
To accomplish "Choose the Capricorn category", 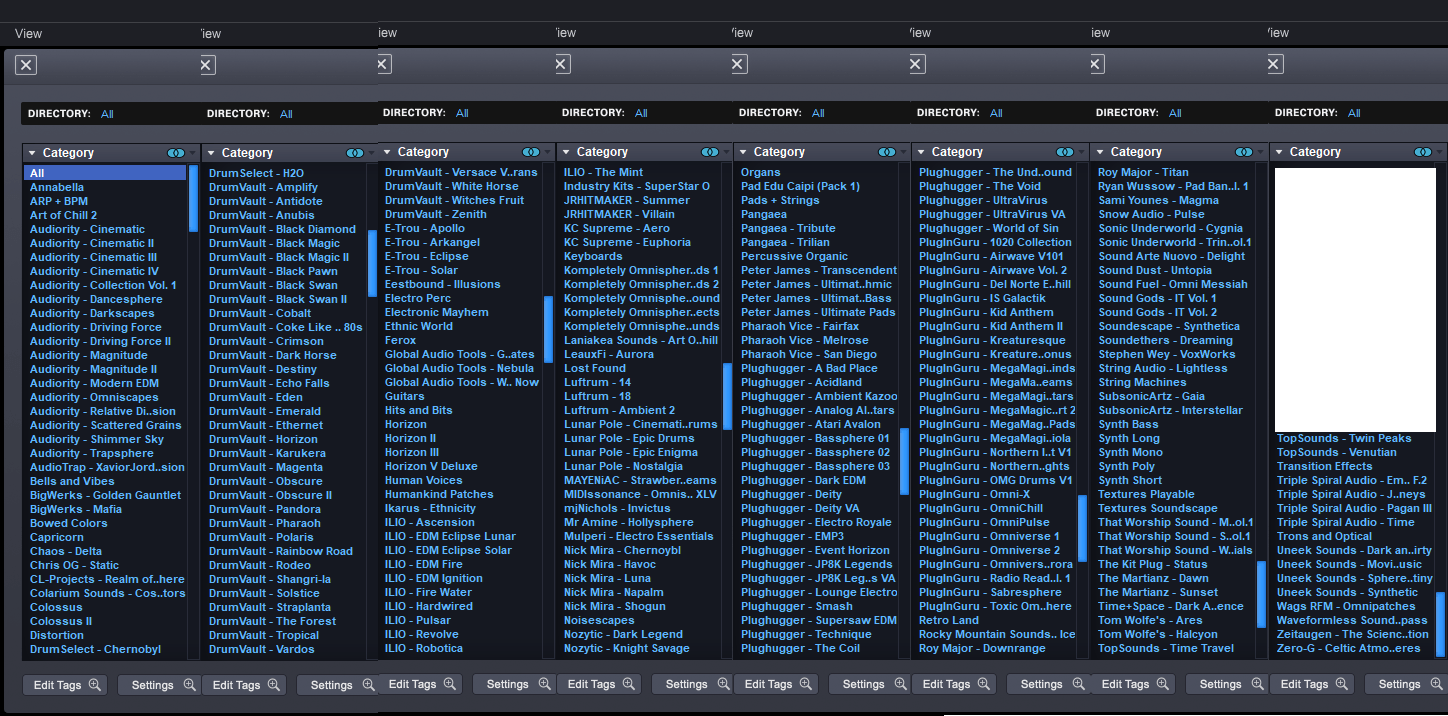I will [57, 537].
